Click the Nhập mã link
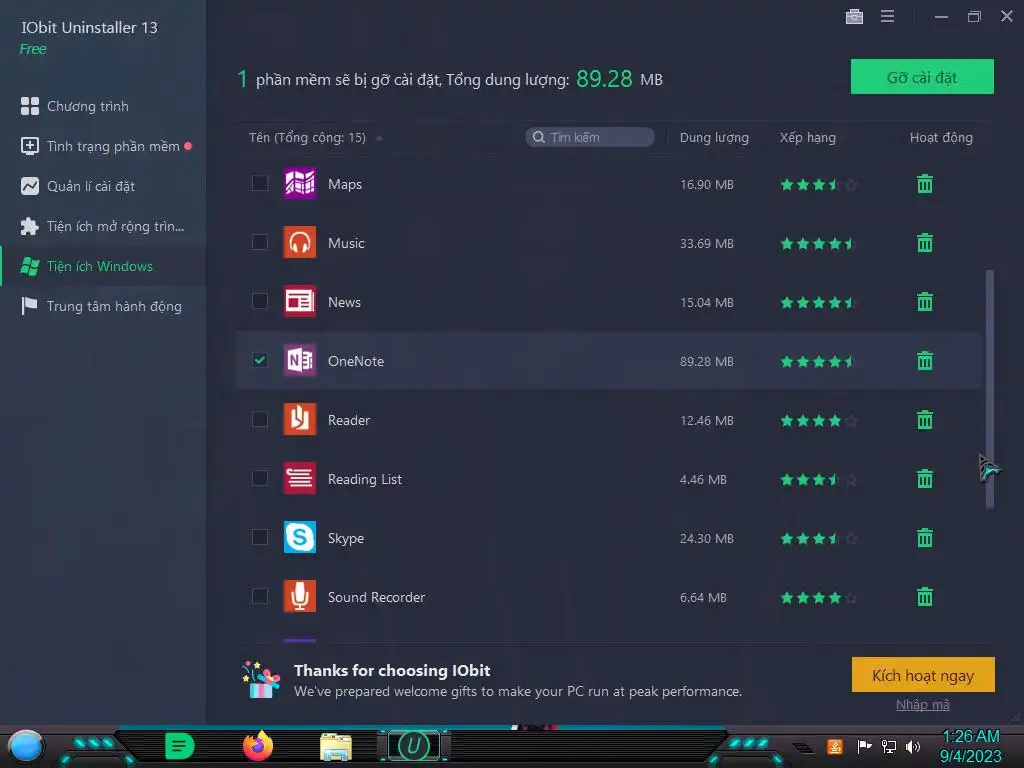1024x768 pixels. 922,705
